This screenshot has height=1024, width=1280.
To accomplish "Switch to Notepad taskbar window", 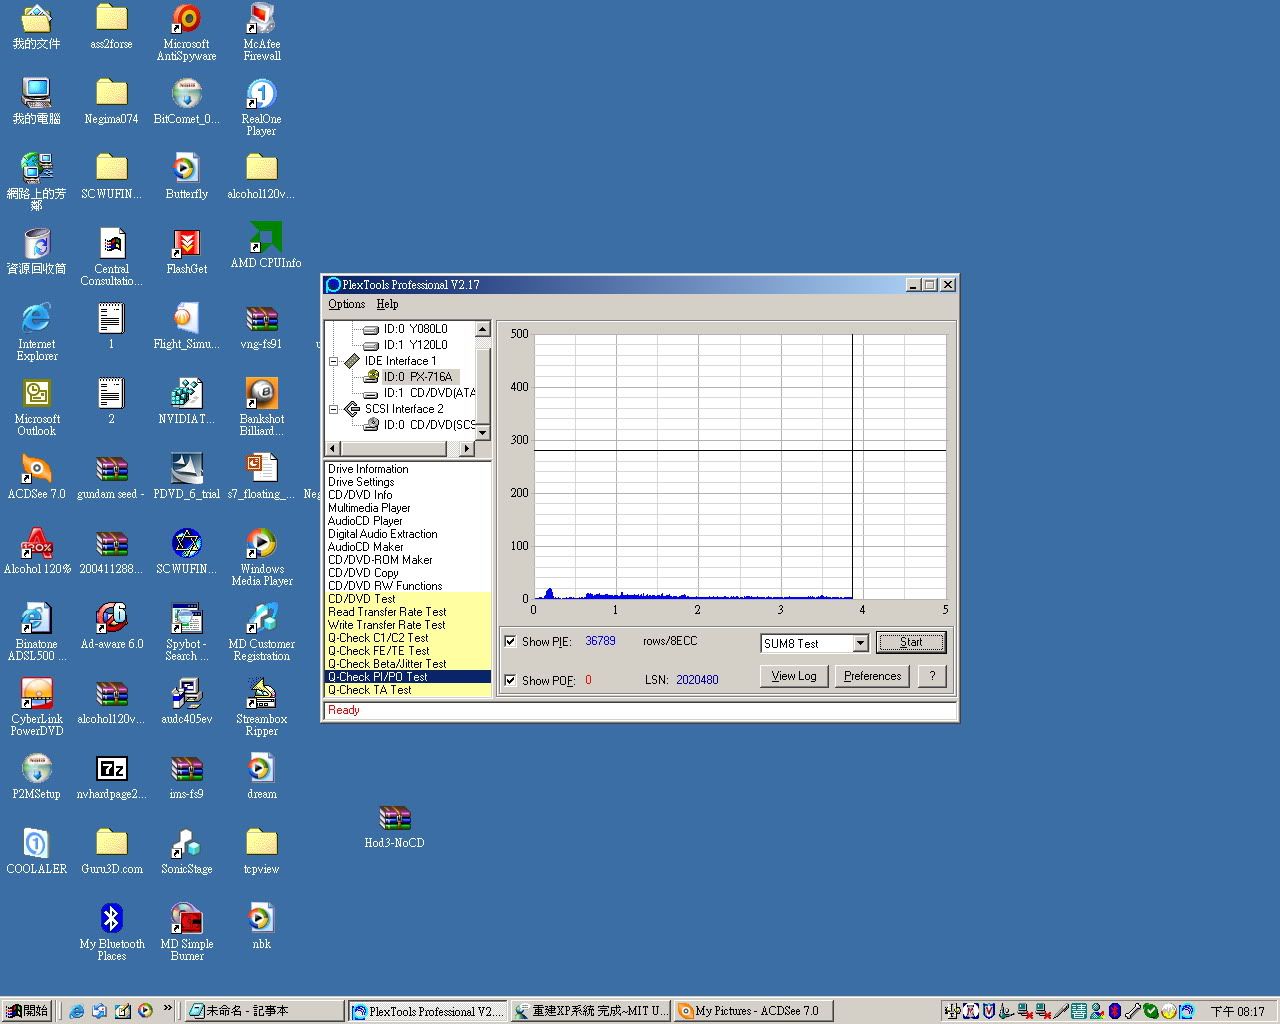I will click(264, 1011).
